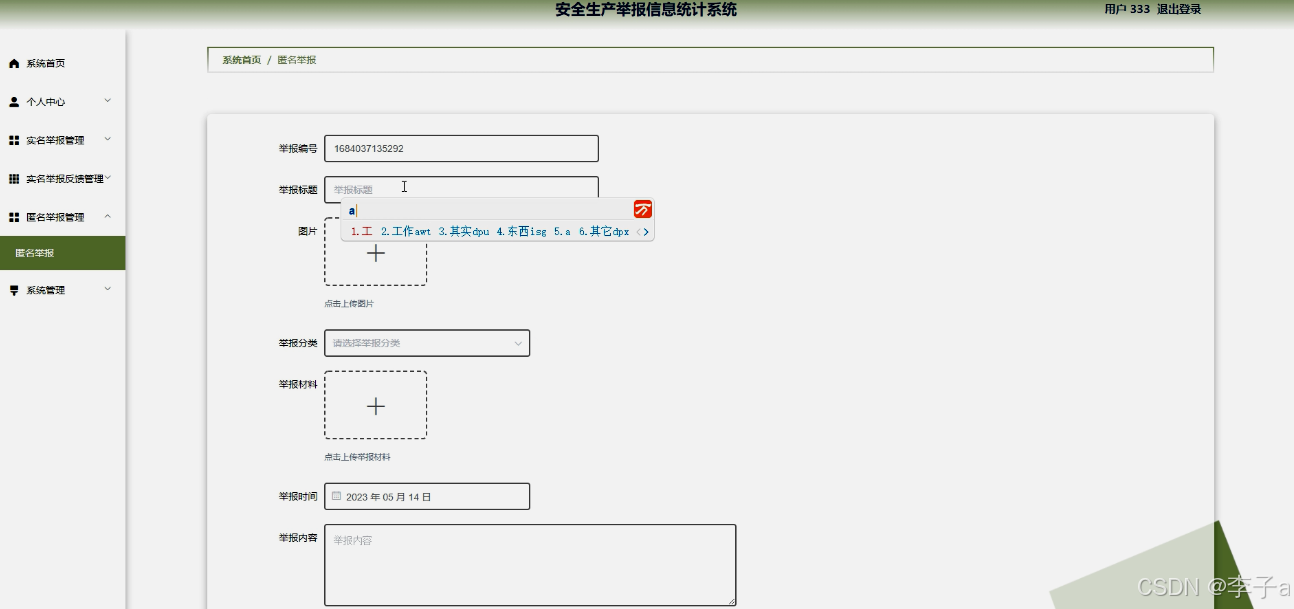Image resolution: width=1294 pixels, height=609 pixels.
Task: Click inside the 举报标题 input field
Action: (460, 187)
